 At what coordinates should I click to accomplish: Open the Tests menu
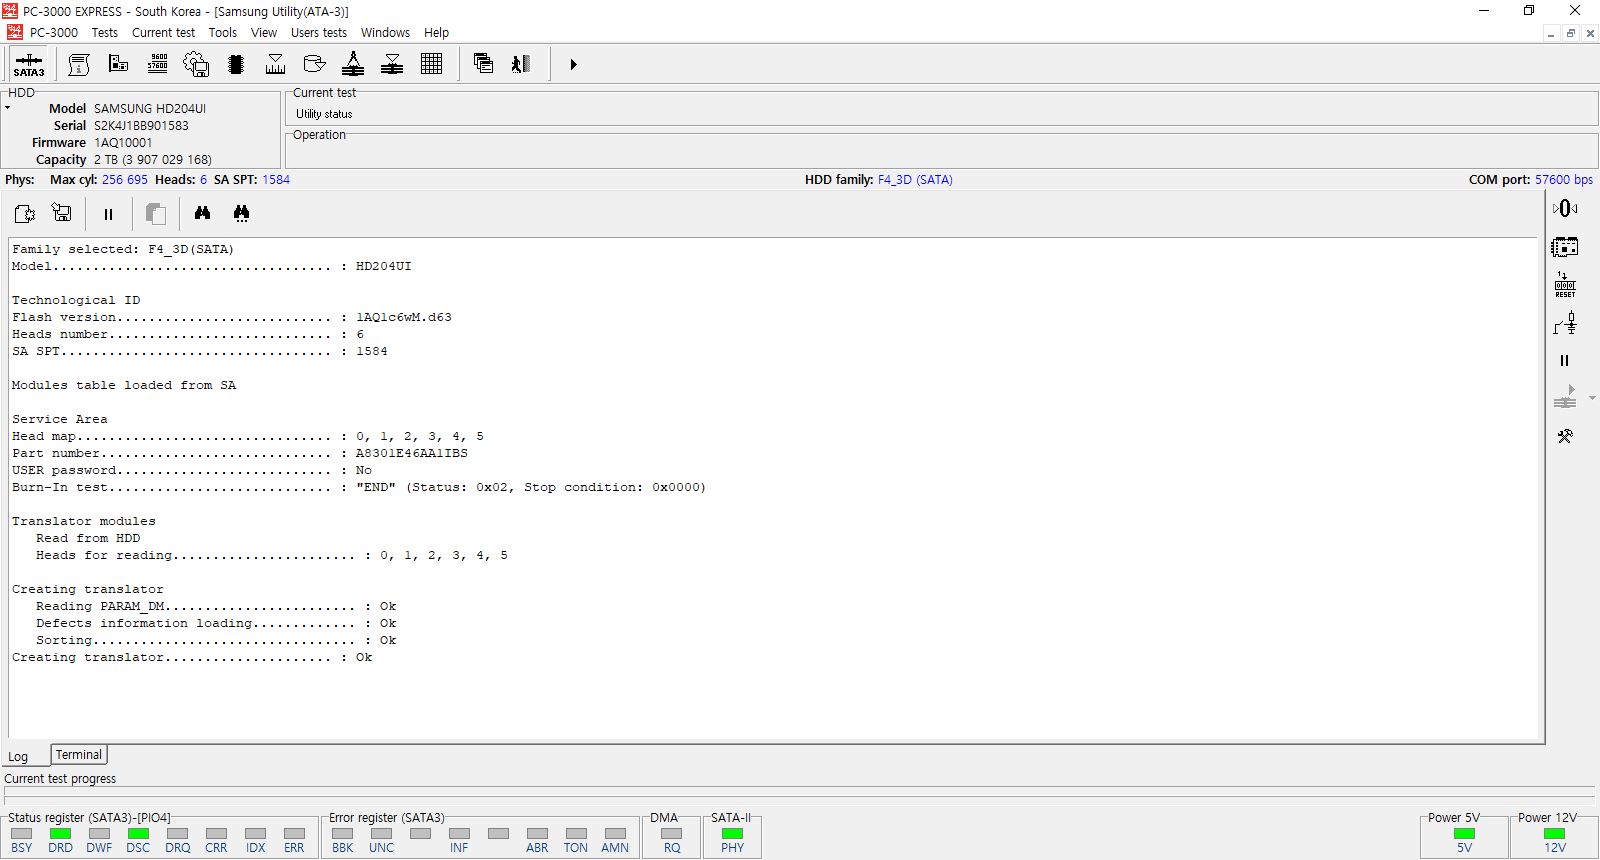point(105,32)
